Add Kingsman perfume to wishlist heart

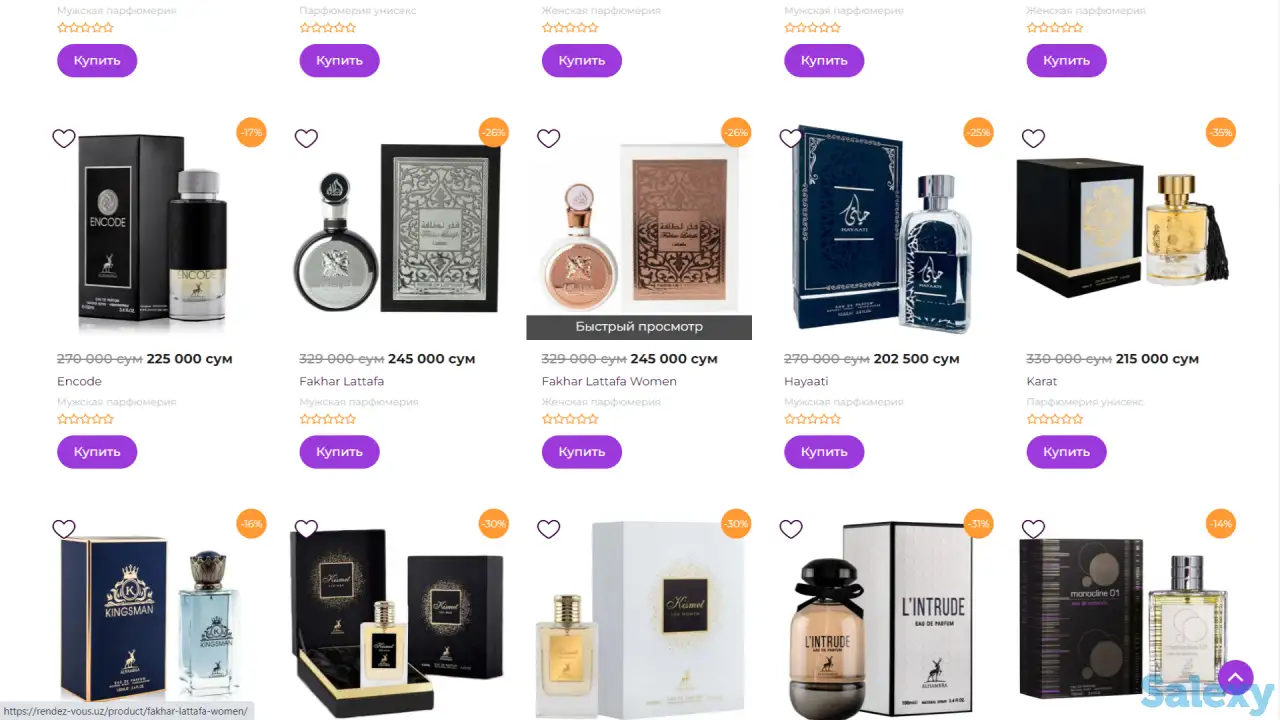(64, 529)
